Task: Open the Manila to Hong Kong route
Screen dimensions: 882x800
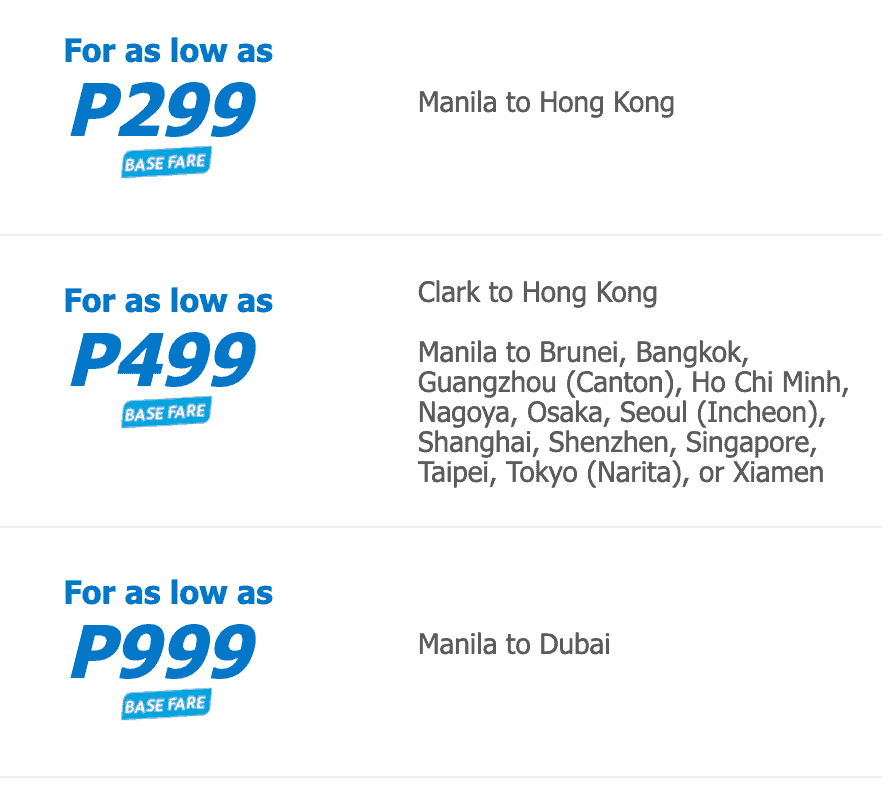Action: [546, 102]
